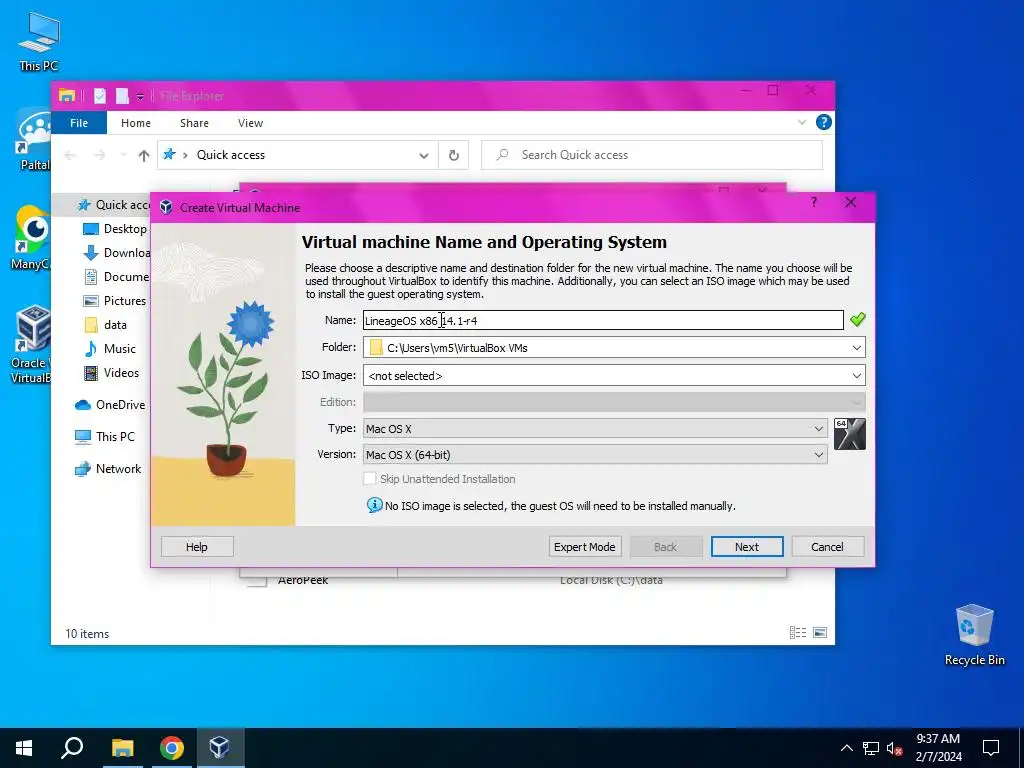Click File Explorer help question mark icon
The height and width of the screenshot is (768, 1024).
[x=824, y=122]
